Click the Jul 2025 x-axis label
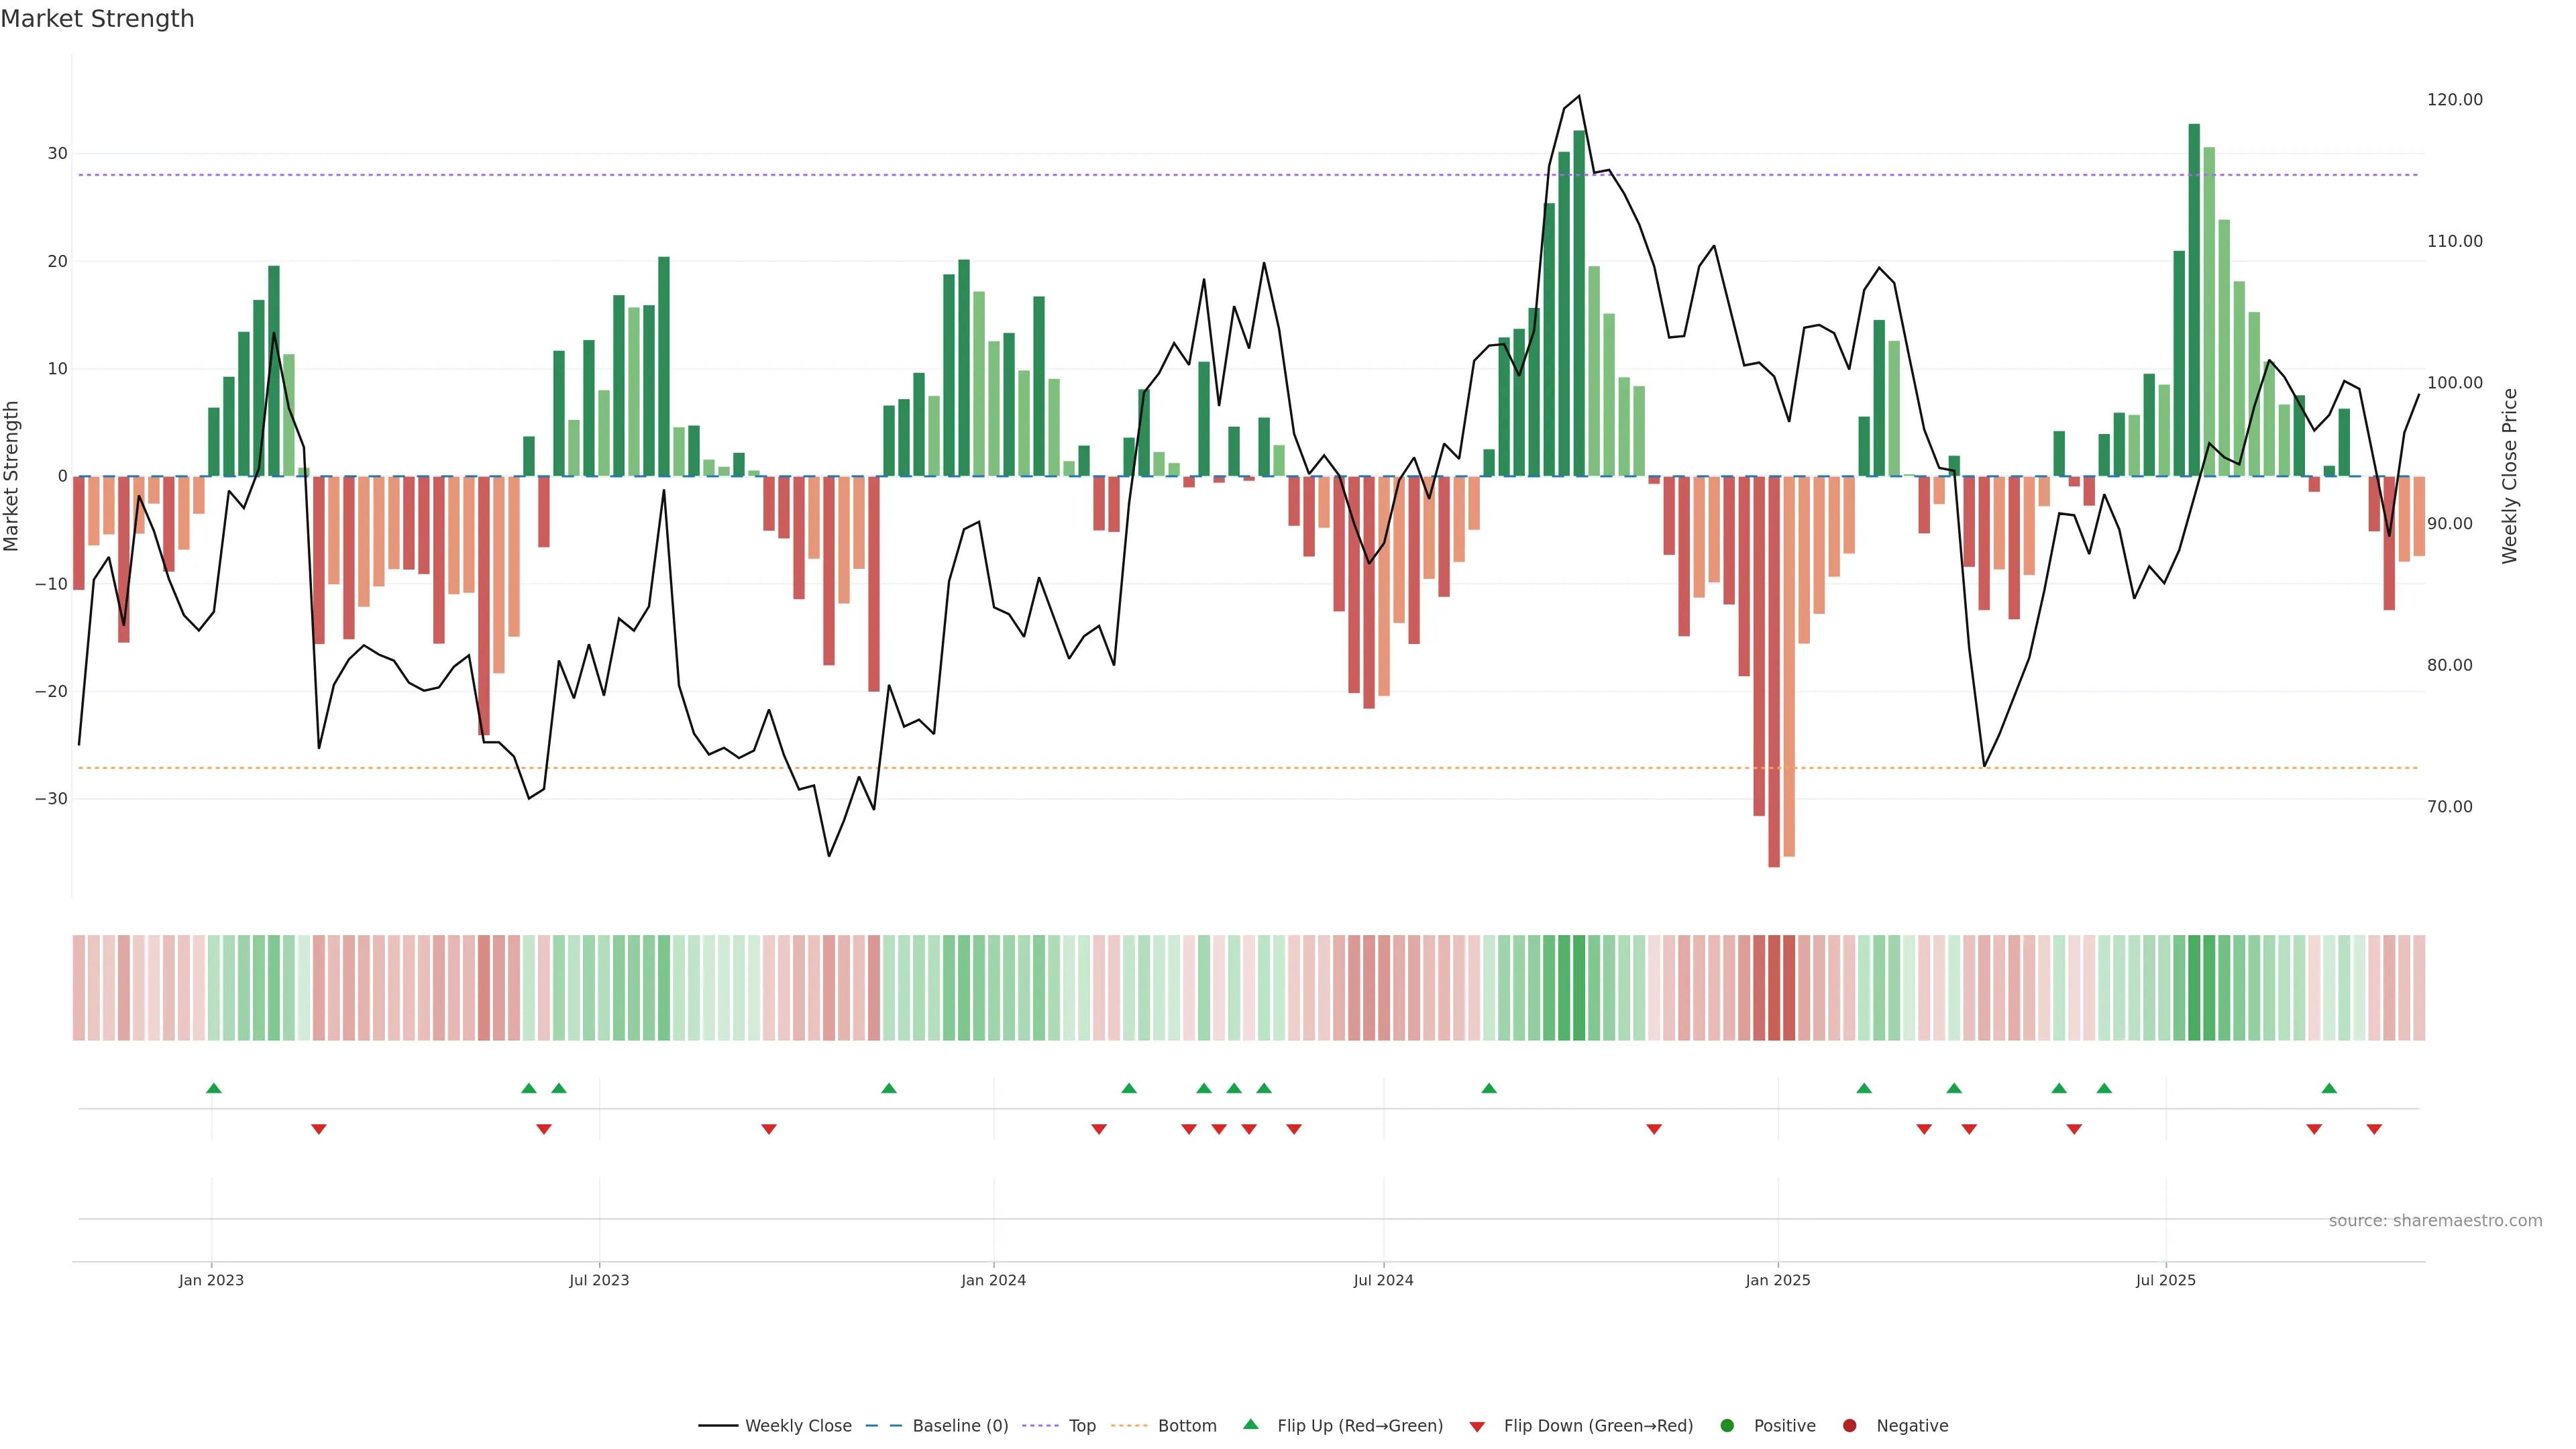 coord(2165,1280)
